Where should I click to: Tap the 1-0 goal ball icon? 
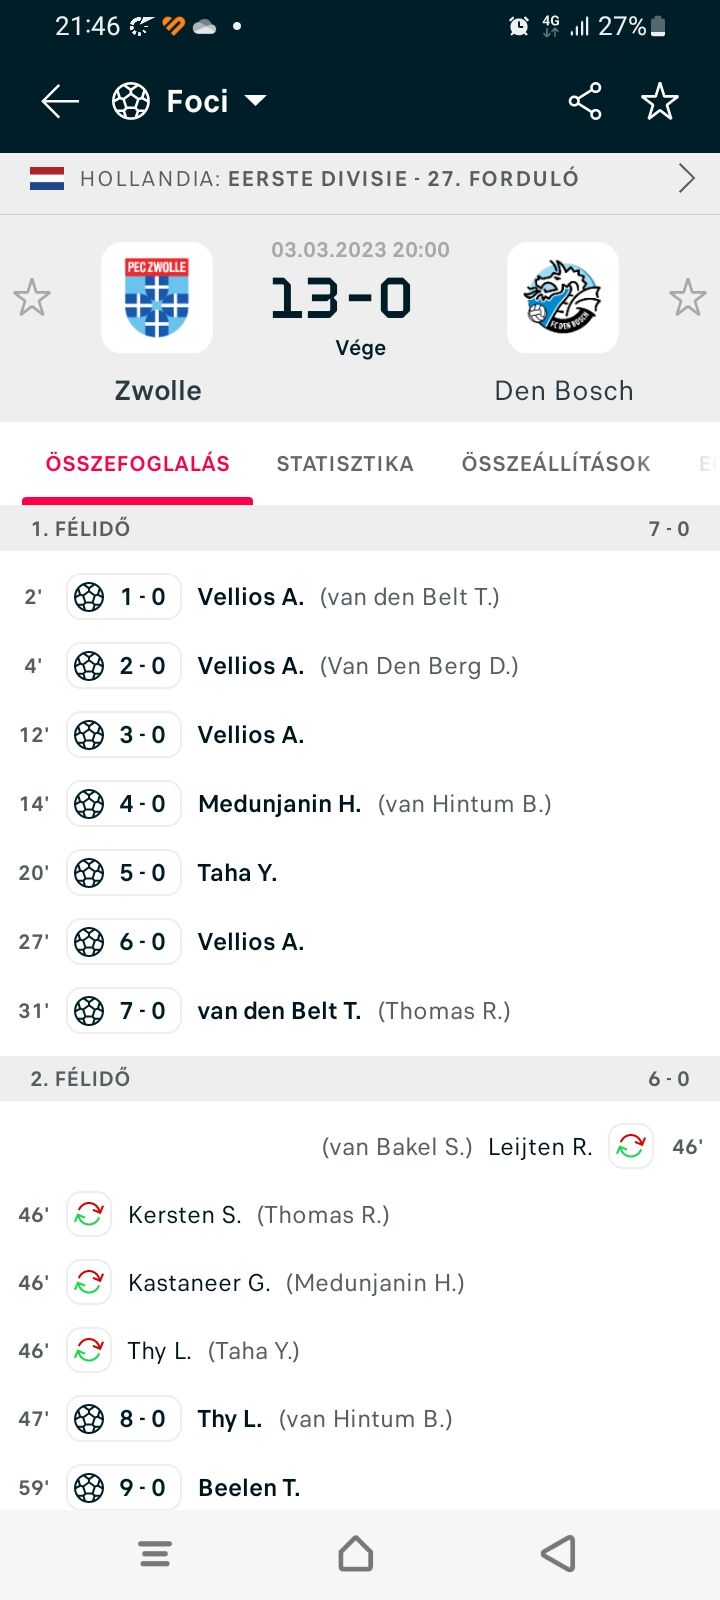point(90,597)
